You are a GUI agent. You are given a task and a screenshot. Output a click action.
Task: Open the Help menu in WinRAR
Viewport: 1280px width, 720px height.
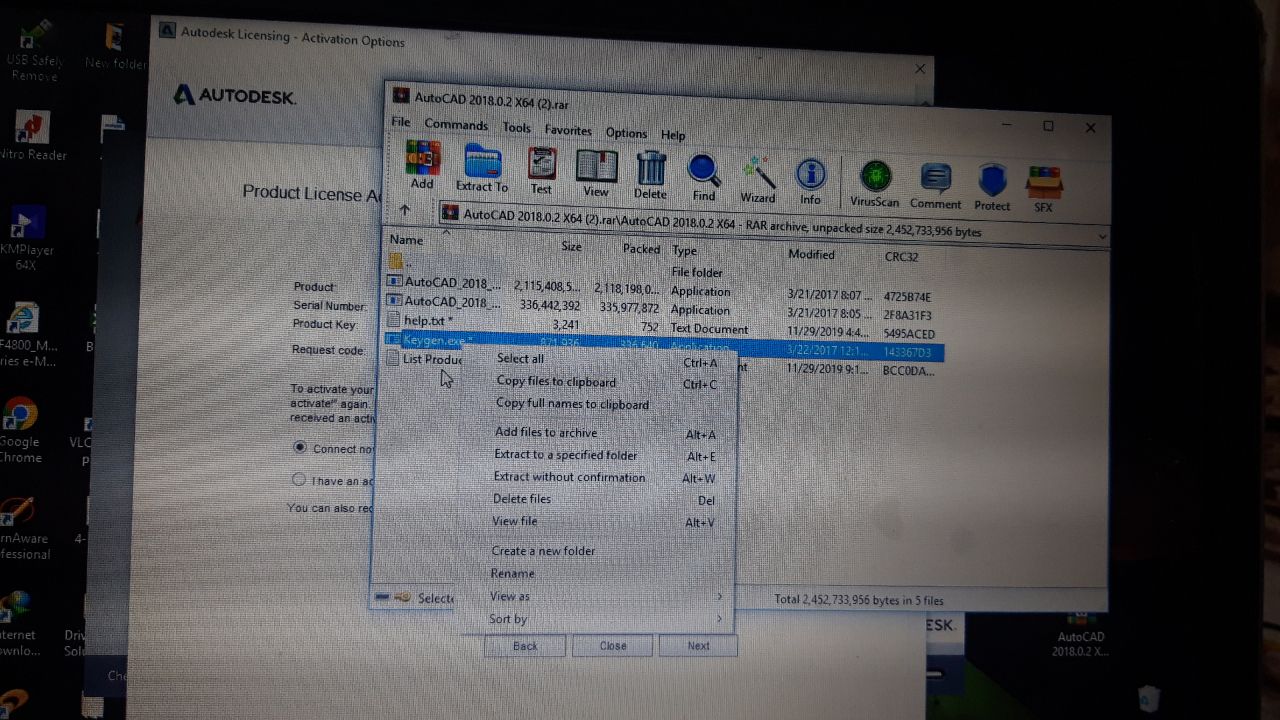coord(673,135)
